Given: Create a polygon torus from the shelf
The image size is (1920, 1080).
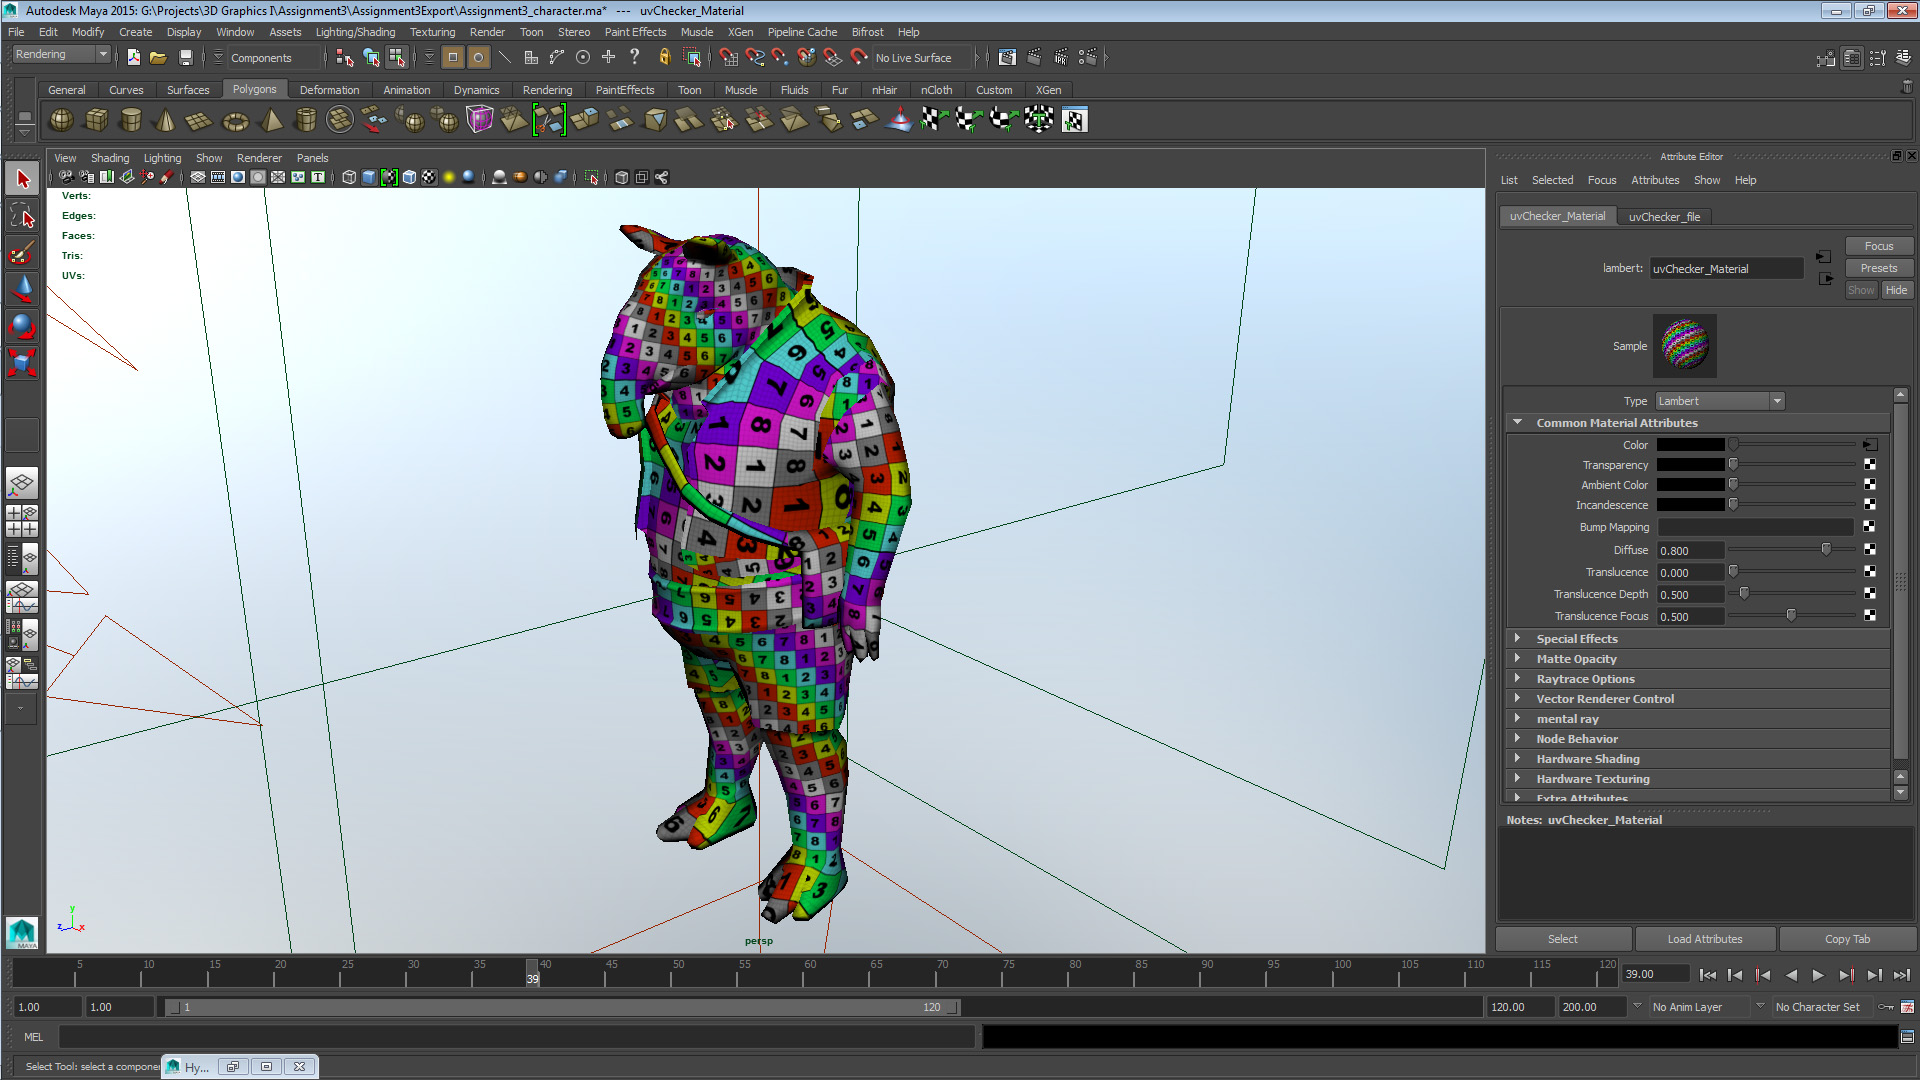Looking at the screenshot, I should tap(235, 119).
